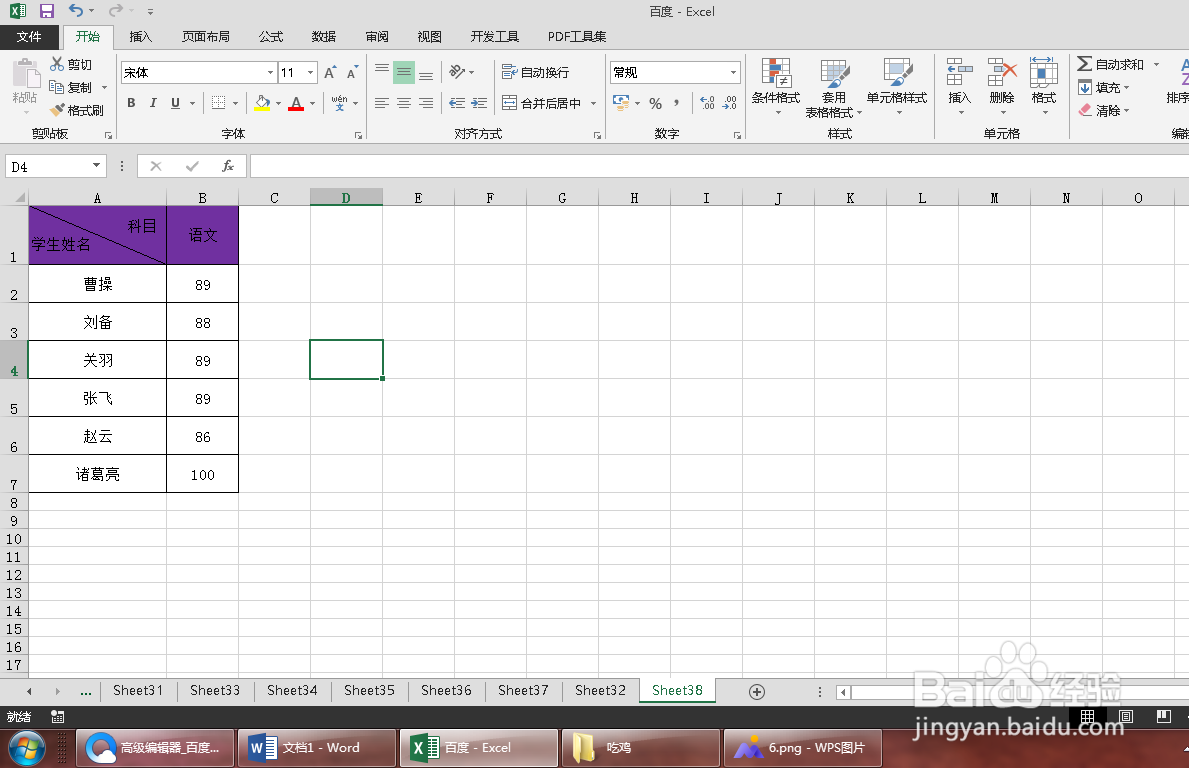Open the number format dropdown (常规)
This screenshot has width=1189, height=768.
click(733, 73)
